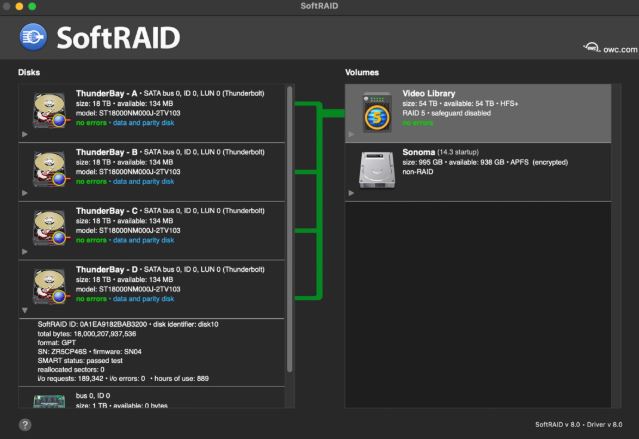This screenshot has height=439, width=639.
Task: Click the "ThunderBay - A" disk name
Action: [107, 93]
